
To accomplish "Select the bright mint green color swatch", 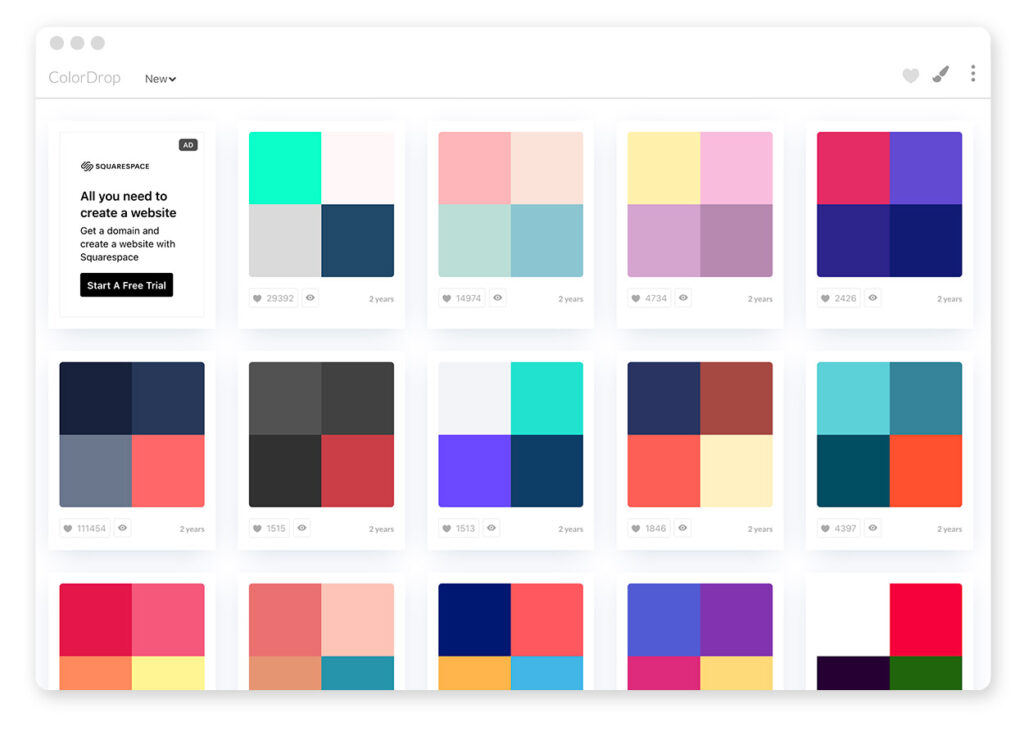I will [285, 168].
